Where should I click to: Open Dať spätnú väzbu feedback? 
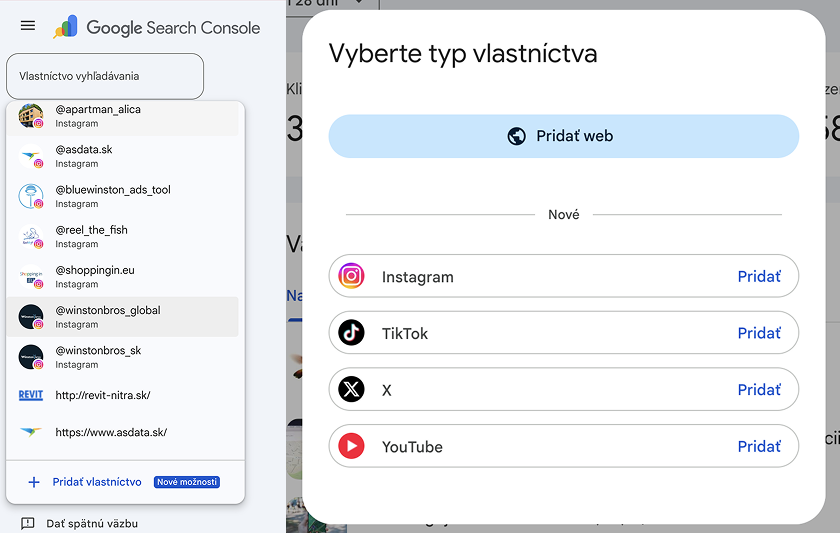(92, 523)
